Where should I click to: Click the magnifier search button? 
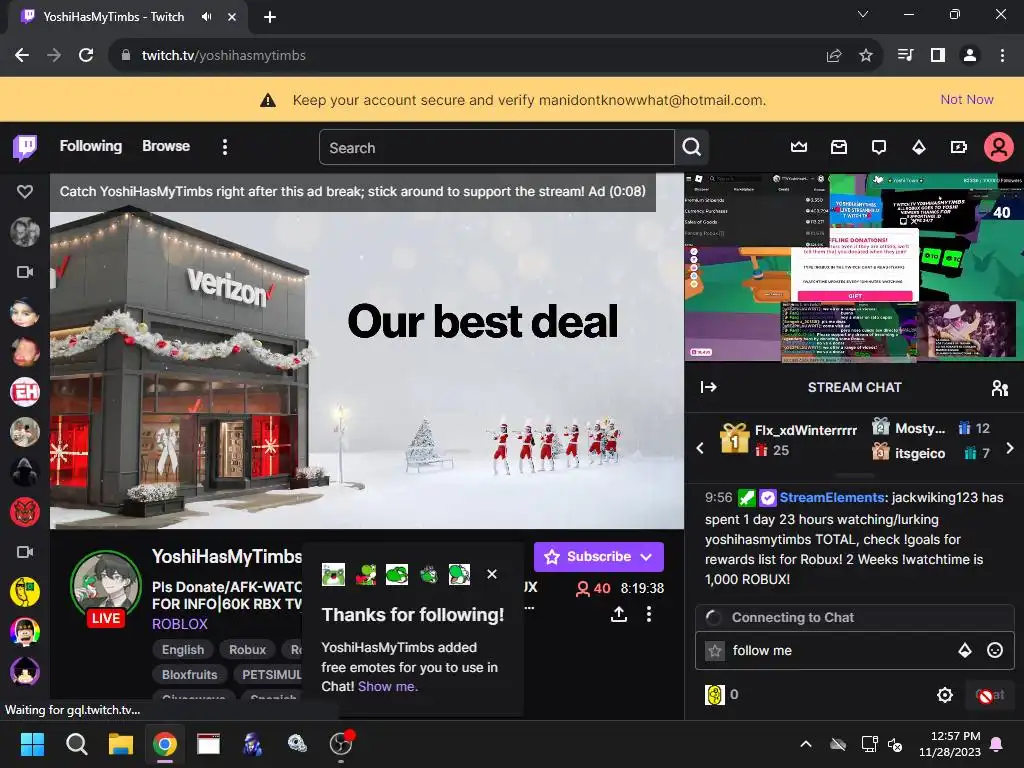(692, 148)
